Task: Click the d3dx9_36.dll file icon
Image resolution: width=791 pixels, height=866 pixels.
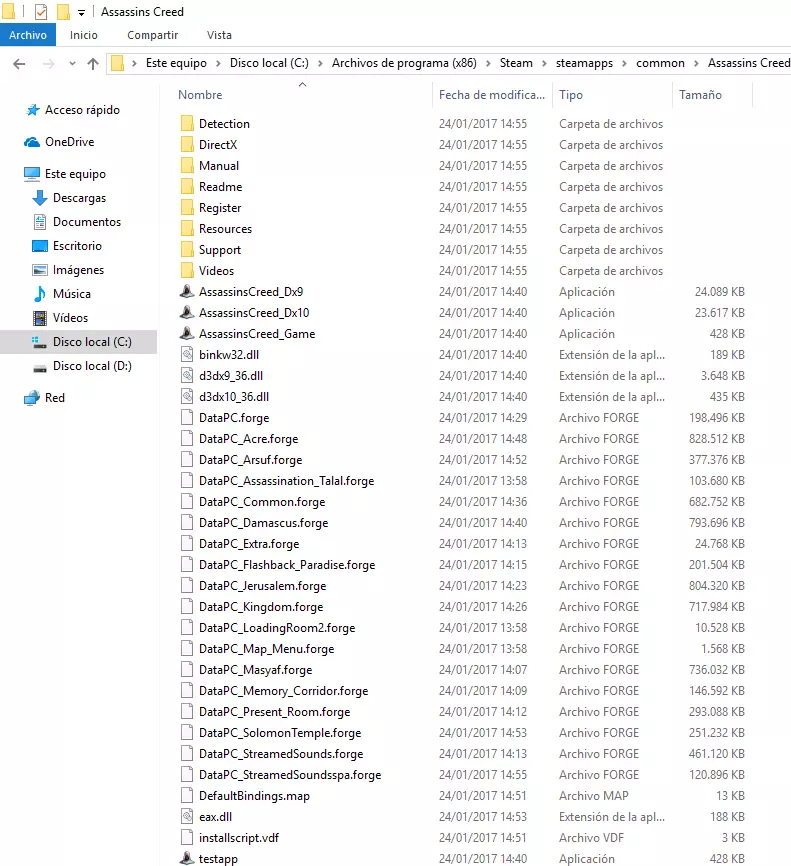Action: click(187, 375)
